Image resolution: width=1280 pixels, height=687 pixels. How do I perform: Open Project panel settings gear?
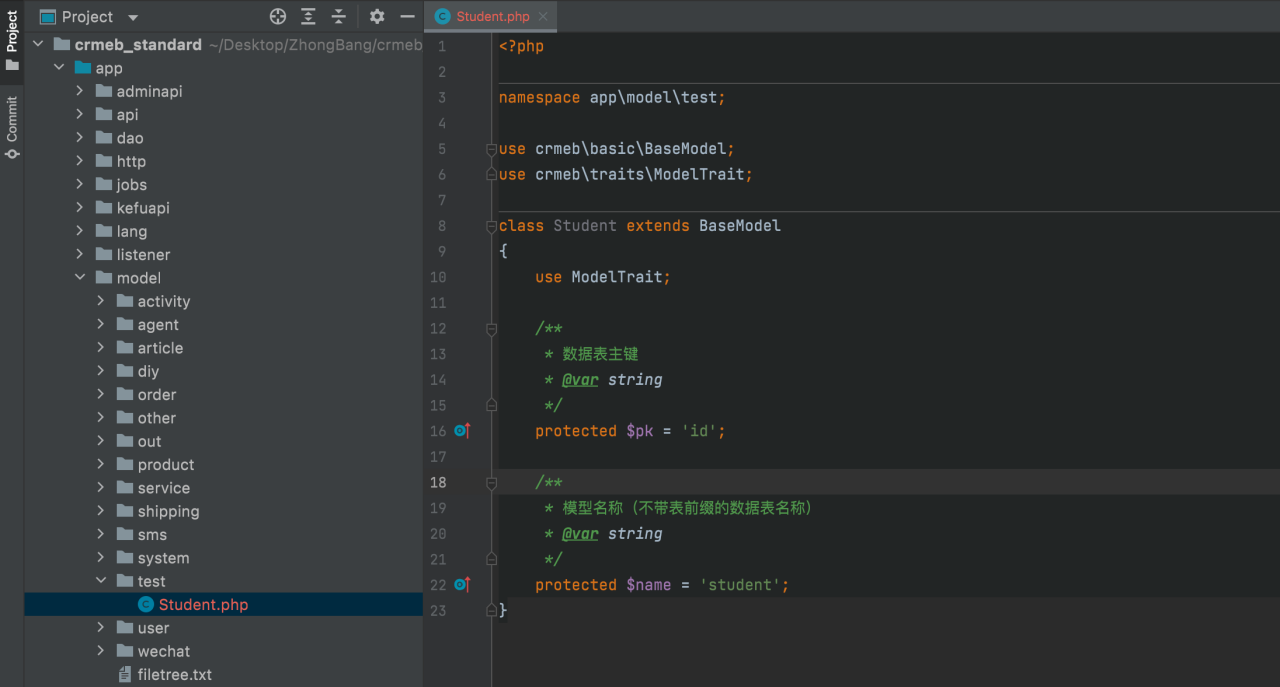(377, 17)
